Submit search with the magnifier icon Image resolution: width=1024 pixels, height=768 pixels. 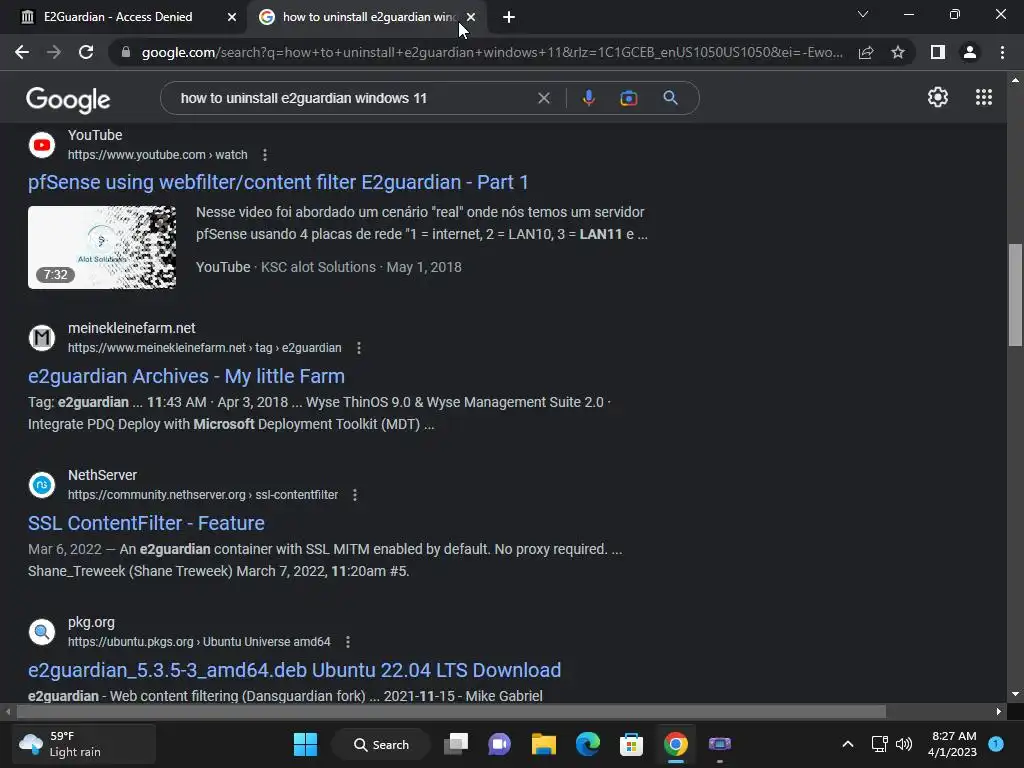[x=670, y=98]
